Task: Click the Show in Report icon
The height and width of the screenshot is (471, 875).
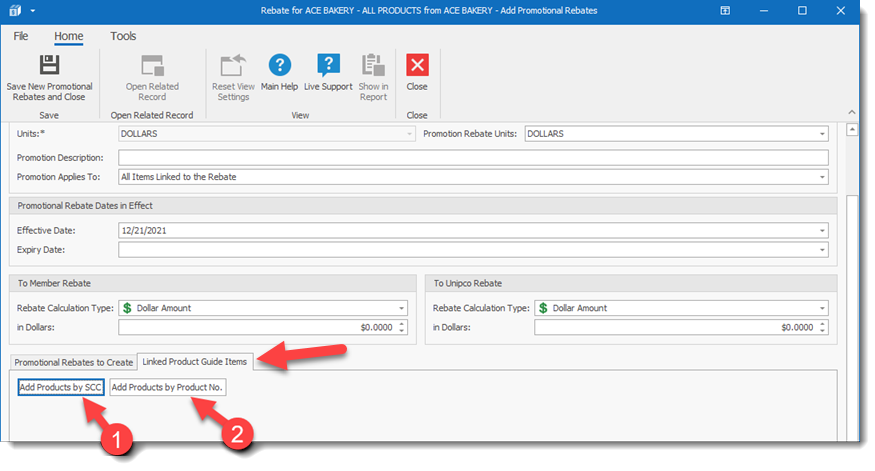Action: (x=373, y=66)
